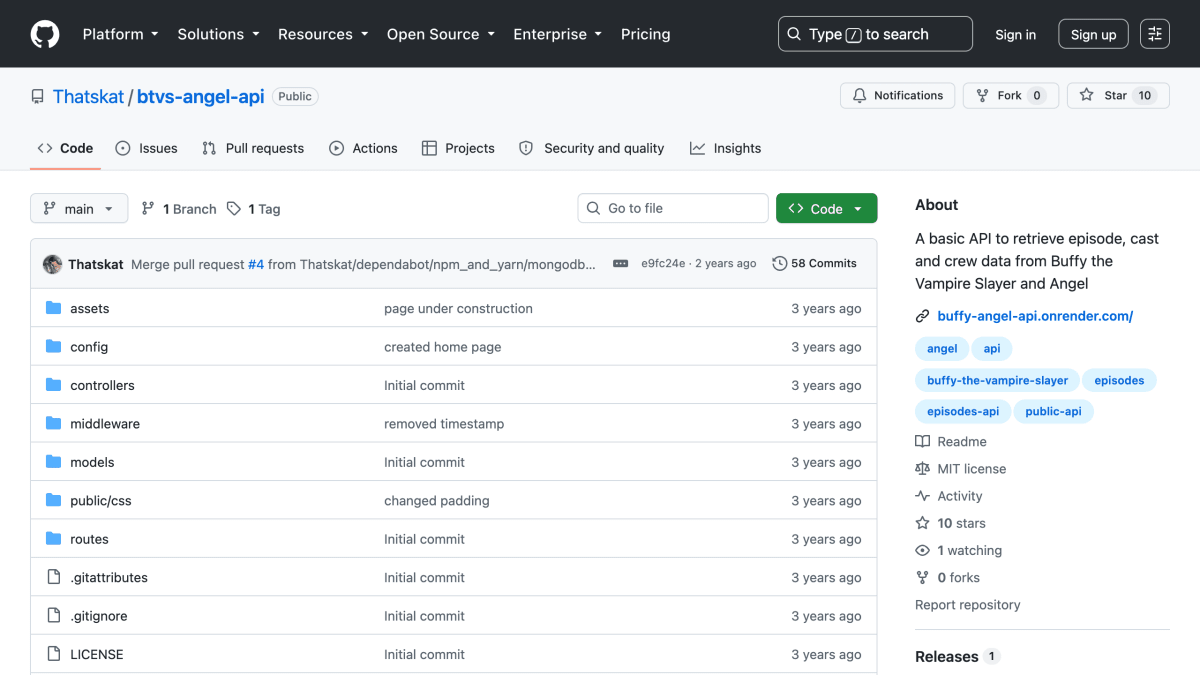Expand the Resources menu
This screenshot has width=1200, height=675.
(x=323, y=34)
